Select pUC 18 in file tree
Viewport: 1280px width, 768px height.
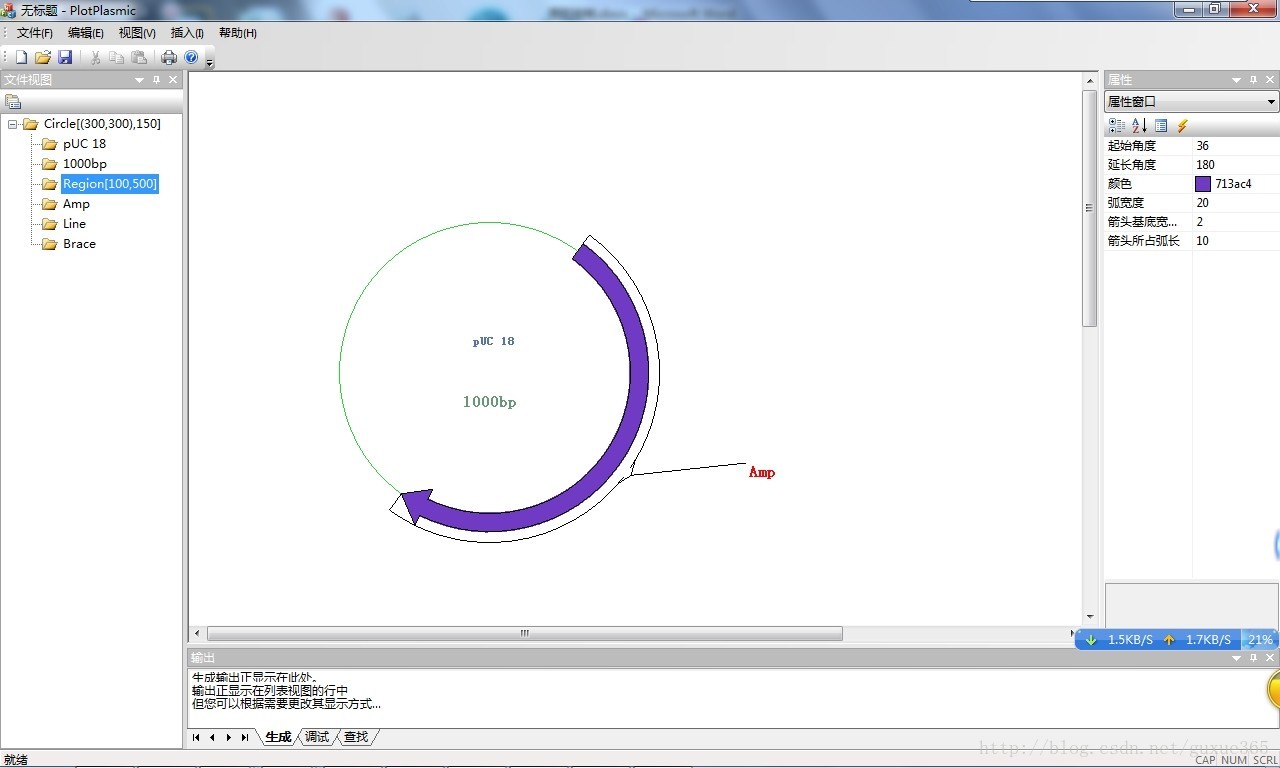pos(84,143)
